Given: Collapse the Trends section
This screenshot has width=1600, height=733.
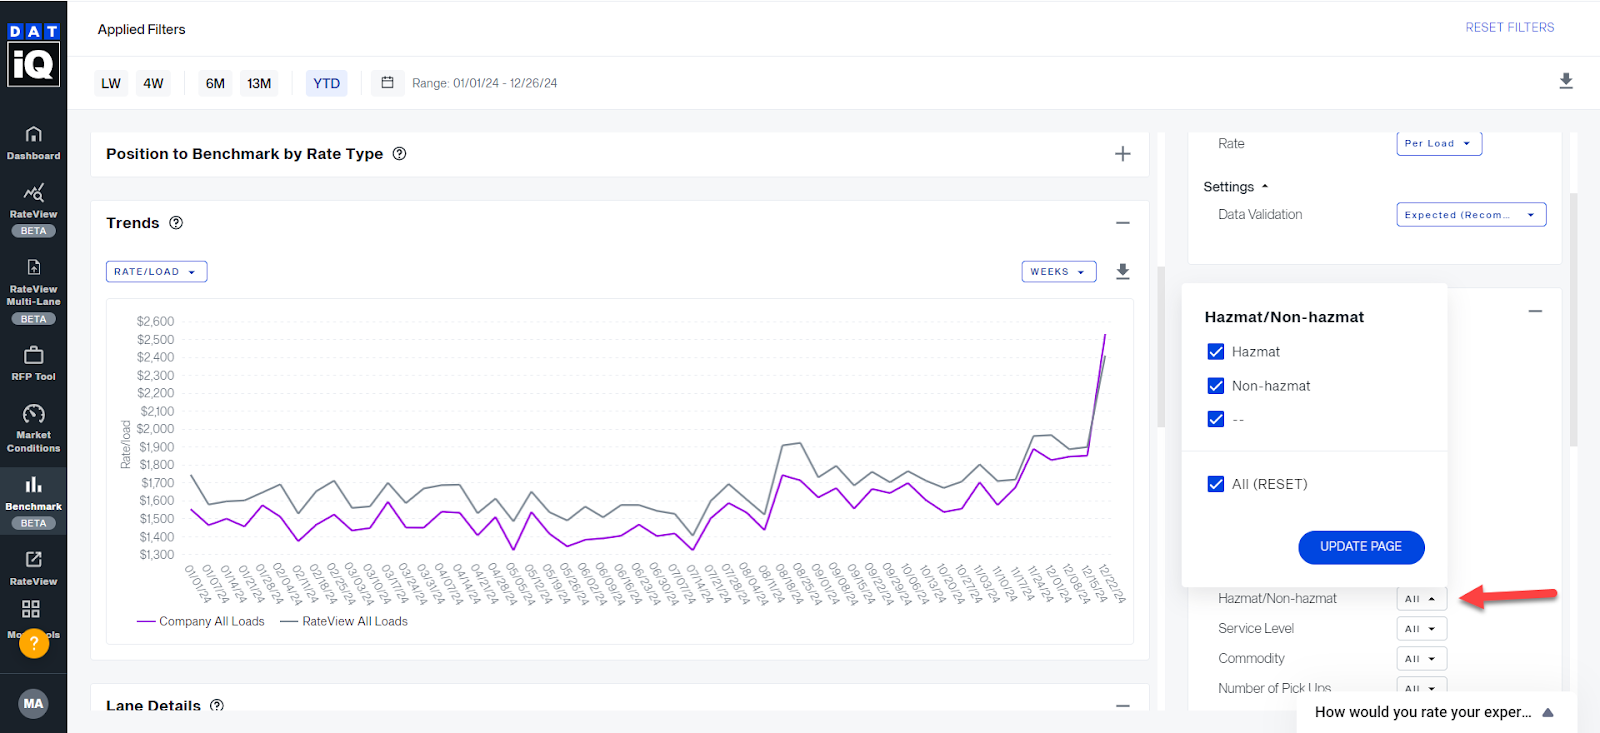Looking at the screenshot, I should pyautogui.click(x=1123, y=223).
